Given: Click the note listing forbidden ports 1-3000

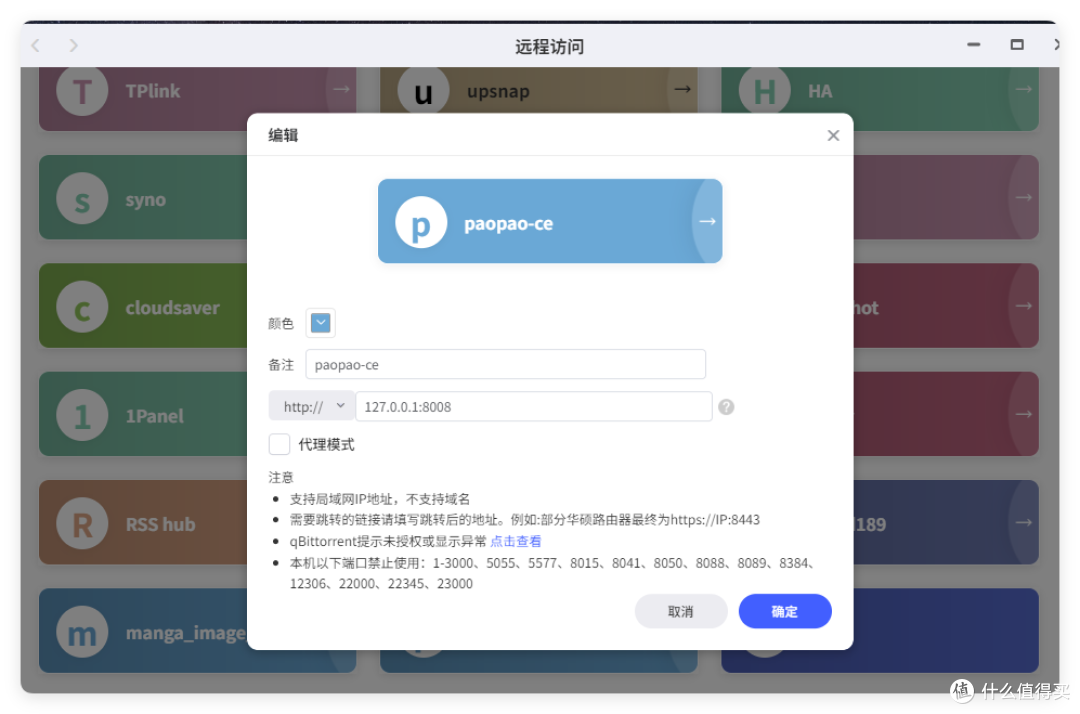Looking at the screenshot, I should click(x=552, y=573).
